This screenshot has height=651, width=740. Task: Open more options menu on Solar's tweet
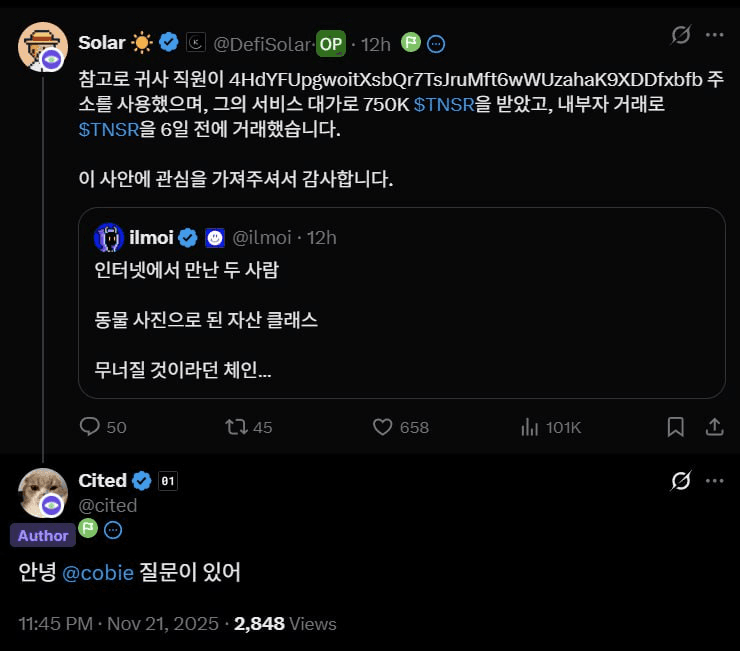[714, 35]
